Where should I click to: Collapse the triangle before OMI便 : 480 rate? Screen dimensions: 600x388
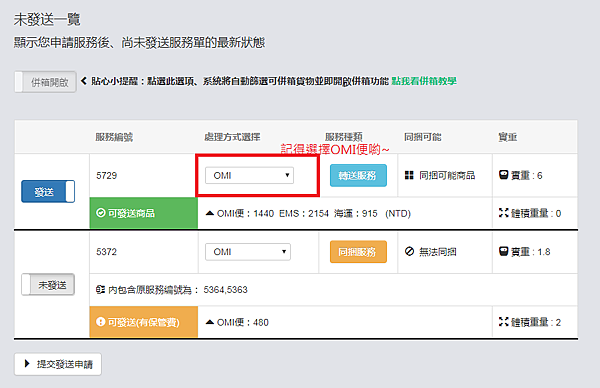210,322
